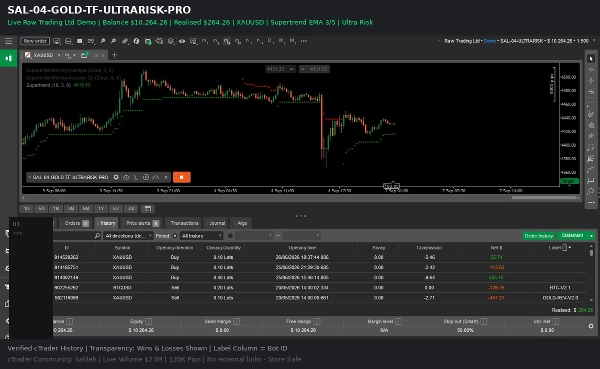Select the 1M chart period button
Screen dimensions: 600x369
pyautogui.click(x=56, y=209)
